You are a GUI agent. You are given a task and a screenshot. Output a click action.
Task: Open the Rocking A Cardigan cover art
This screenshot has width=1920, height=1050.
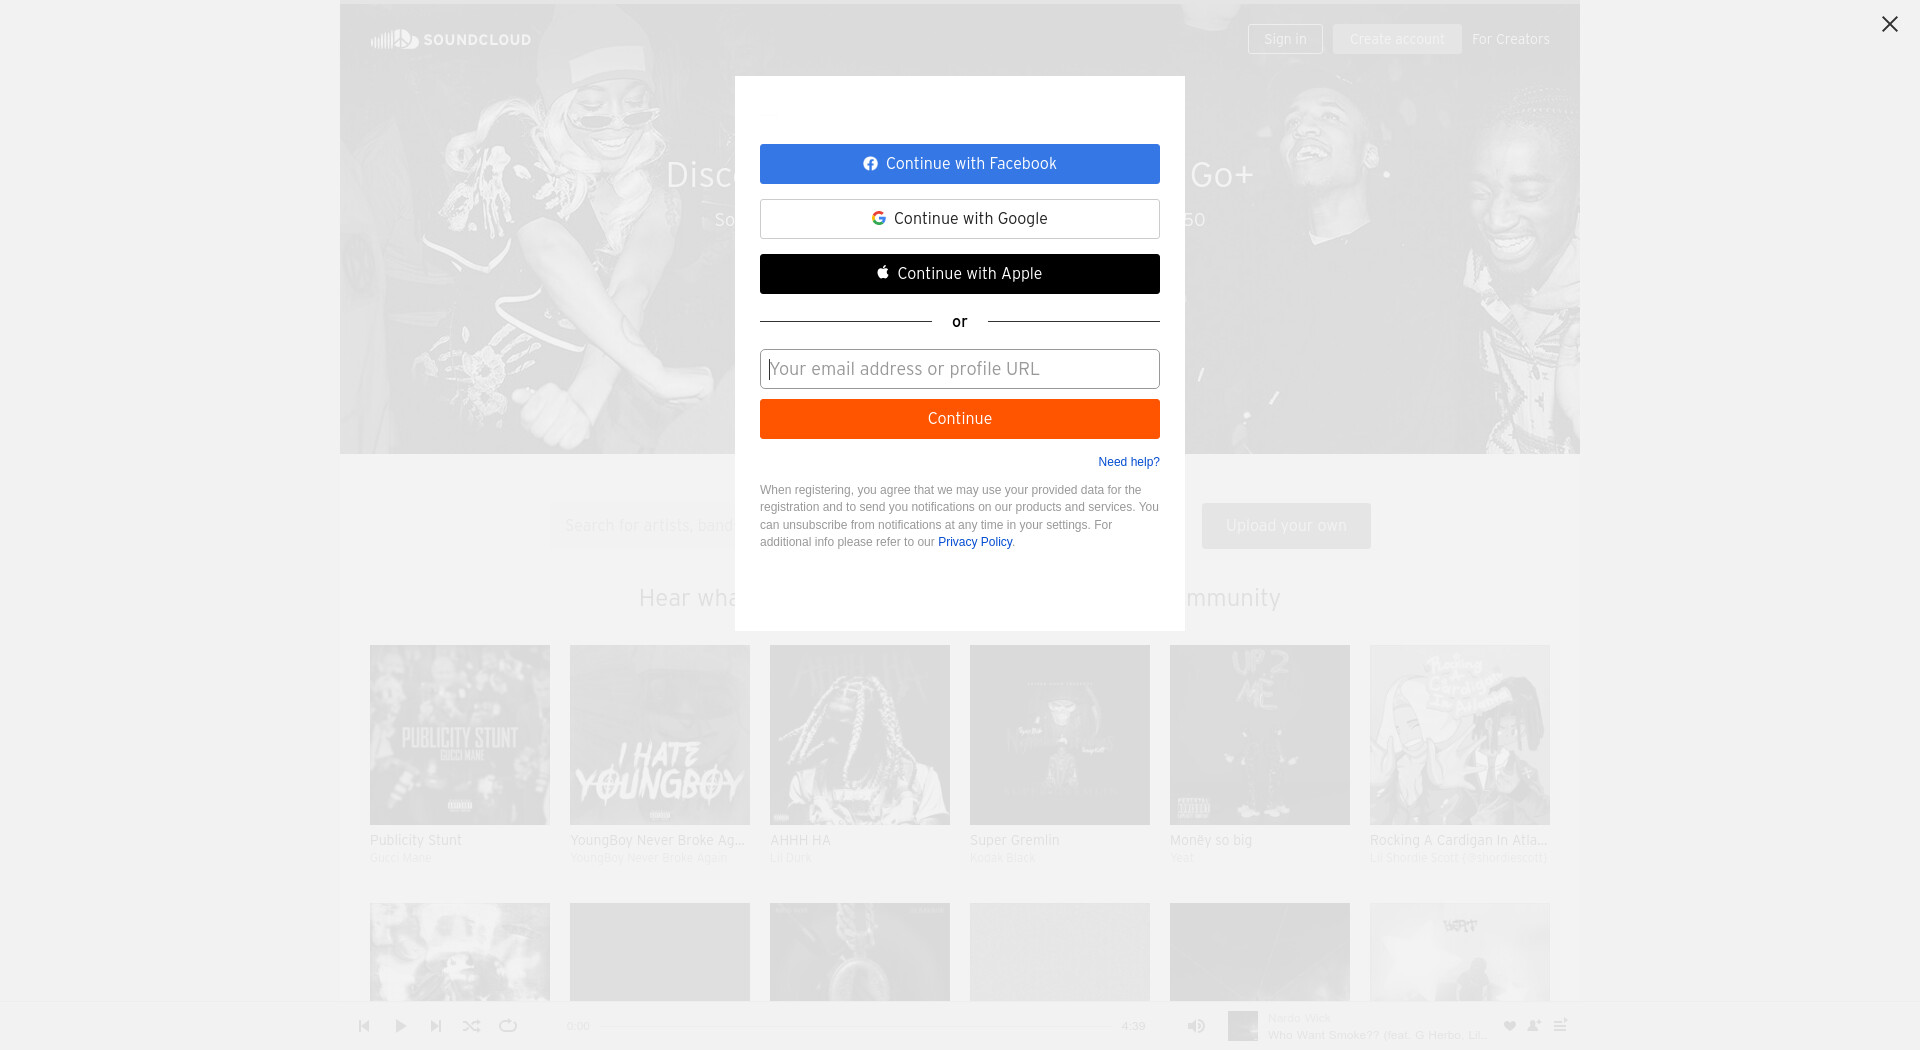1460,735
